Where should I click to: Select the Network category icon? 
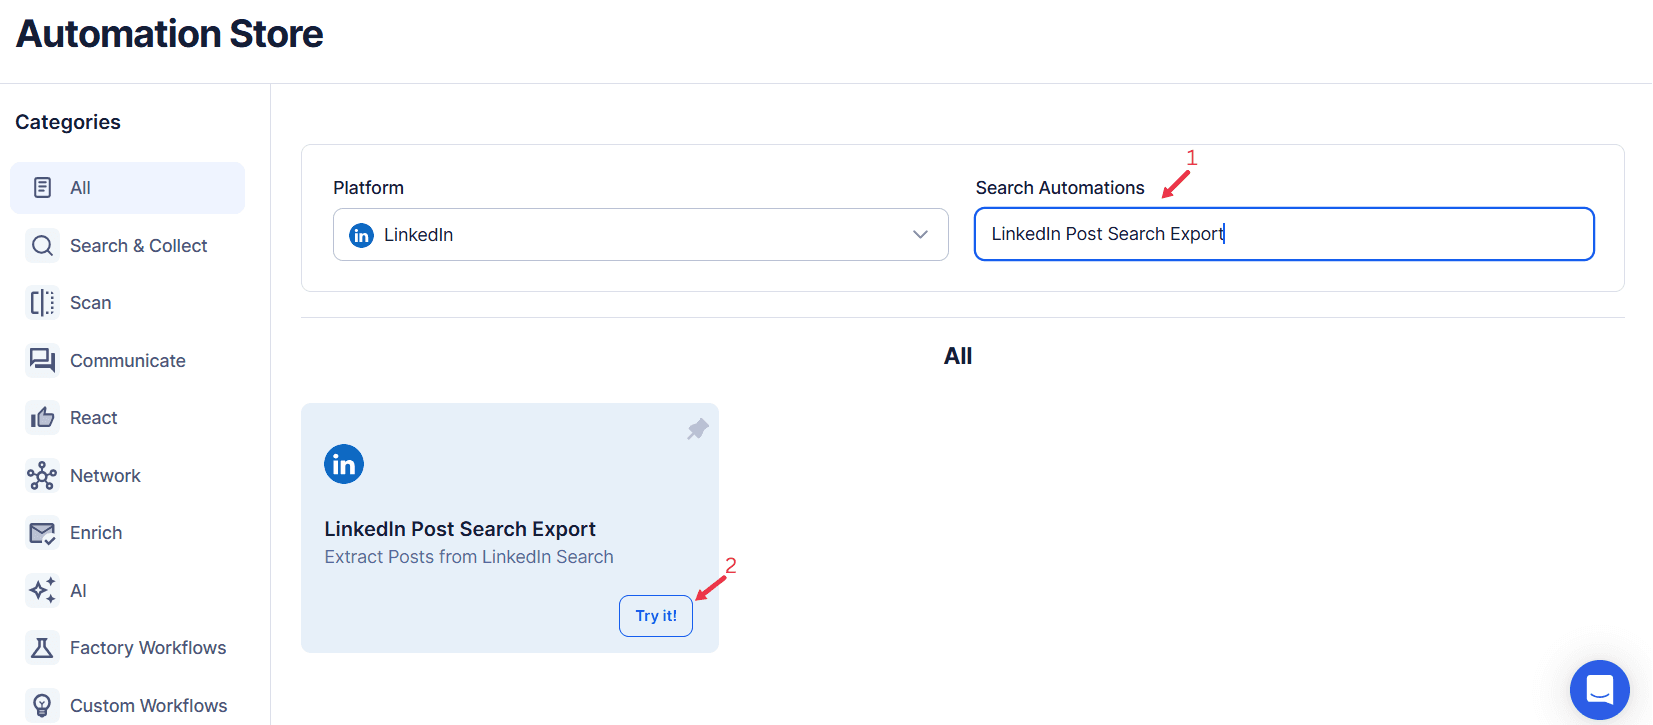[x=42, y=475]
